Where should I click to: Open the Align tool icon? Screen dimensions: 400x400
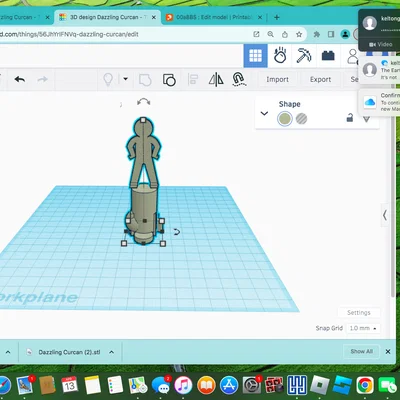(193, 80)
